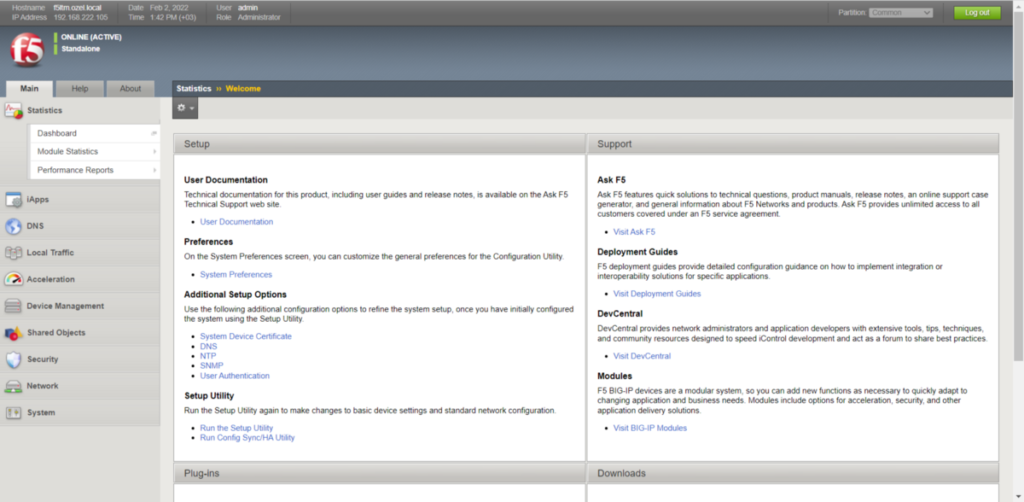Screen dimensions: 1024x502
Task: Click Run the Setup Utility link
Action: pos(236,428)
